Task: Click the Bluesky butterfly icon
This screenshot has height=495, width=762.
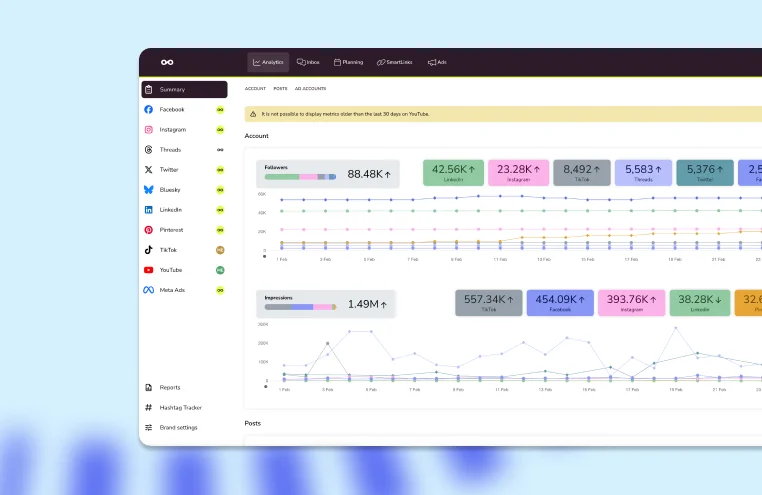Action: tap(148, 190)
